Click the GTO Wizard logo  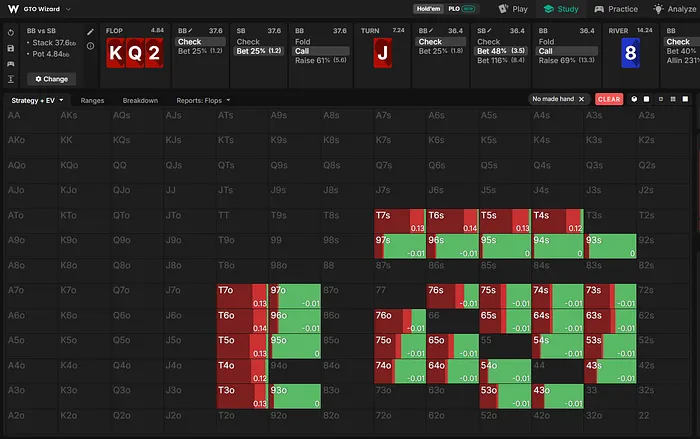(x=13, y=9)
